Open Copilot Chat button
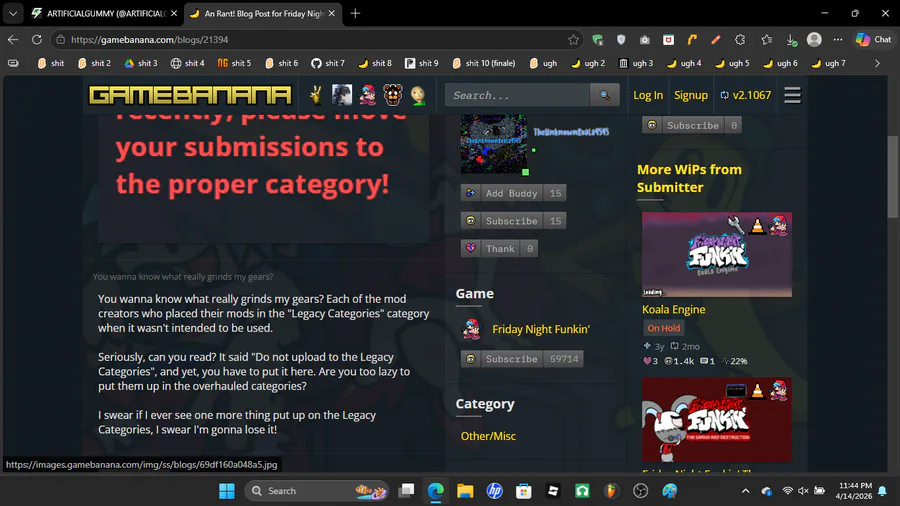 click(x=873, y=40)
